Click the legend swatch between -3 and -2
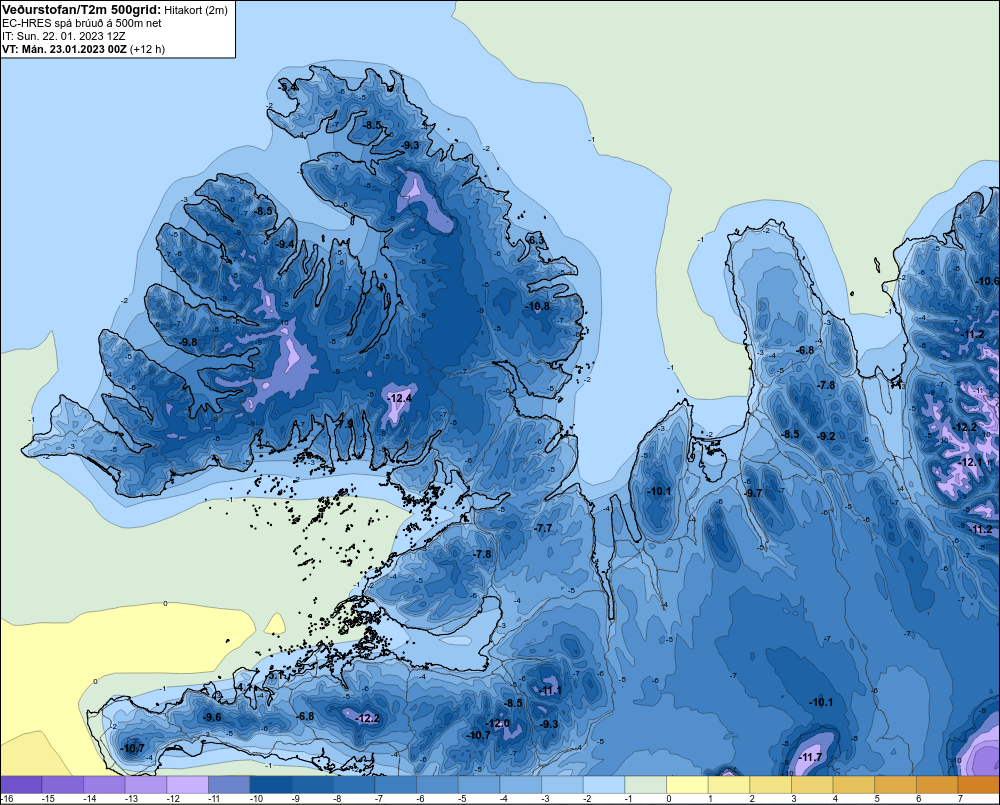This screenshot has height=805, width=1000. [563, 785]
